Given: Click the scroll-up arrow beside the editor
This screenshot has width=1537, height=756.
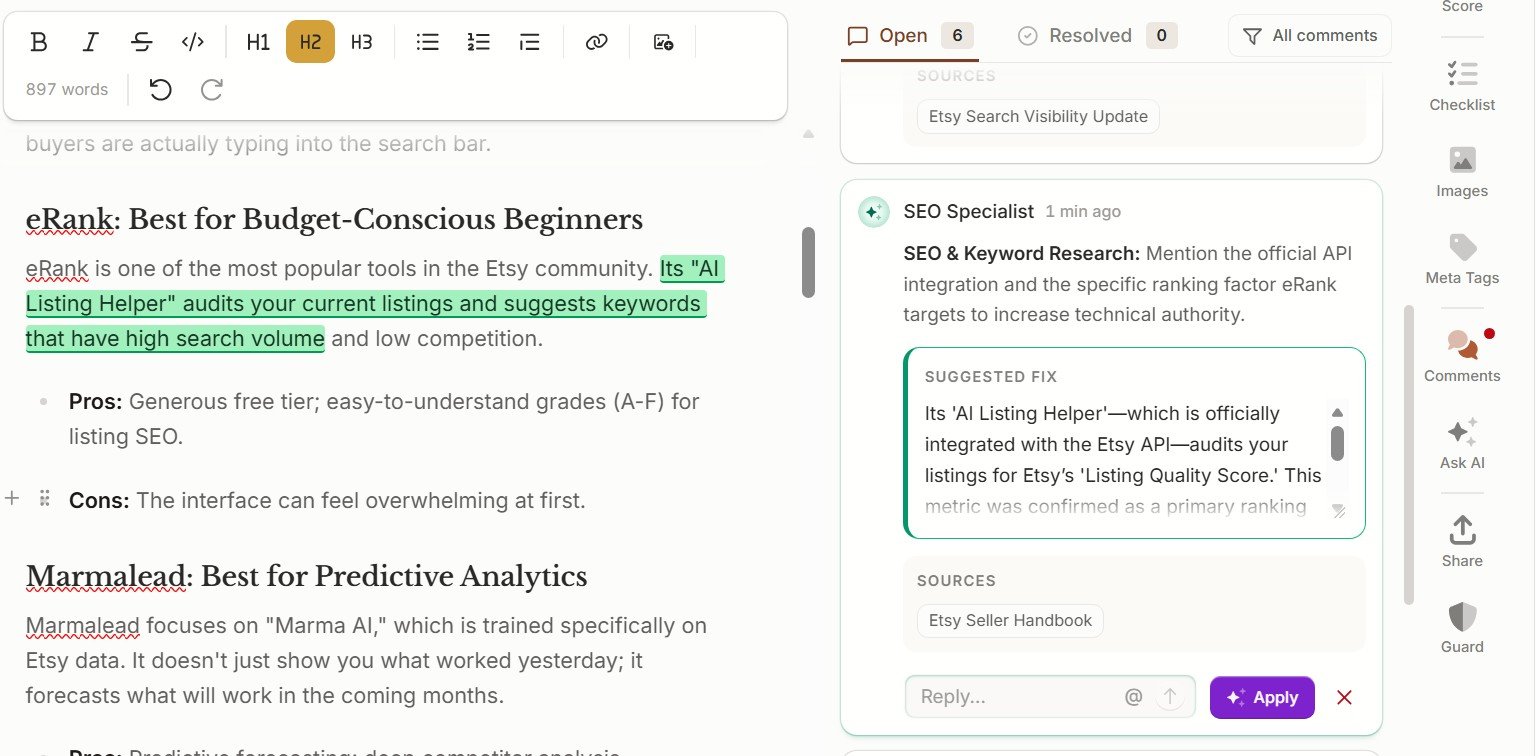Looking at the screenshot, I should [809, 134].
